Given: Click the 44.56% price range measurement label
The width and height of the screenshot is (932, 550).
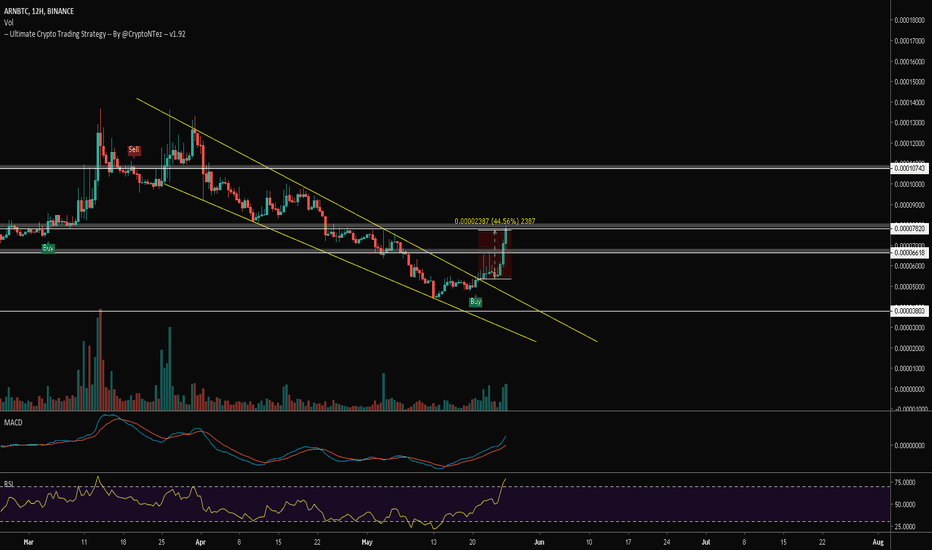Looking at the screenshot, I should [495, 221].
